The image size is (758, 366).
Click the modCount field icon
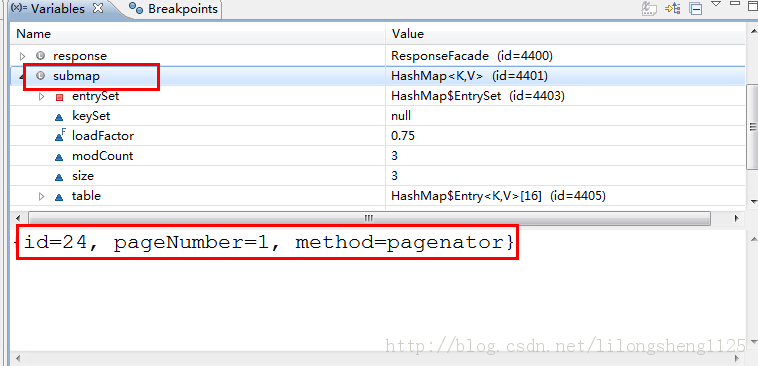point(59,157)
